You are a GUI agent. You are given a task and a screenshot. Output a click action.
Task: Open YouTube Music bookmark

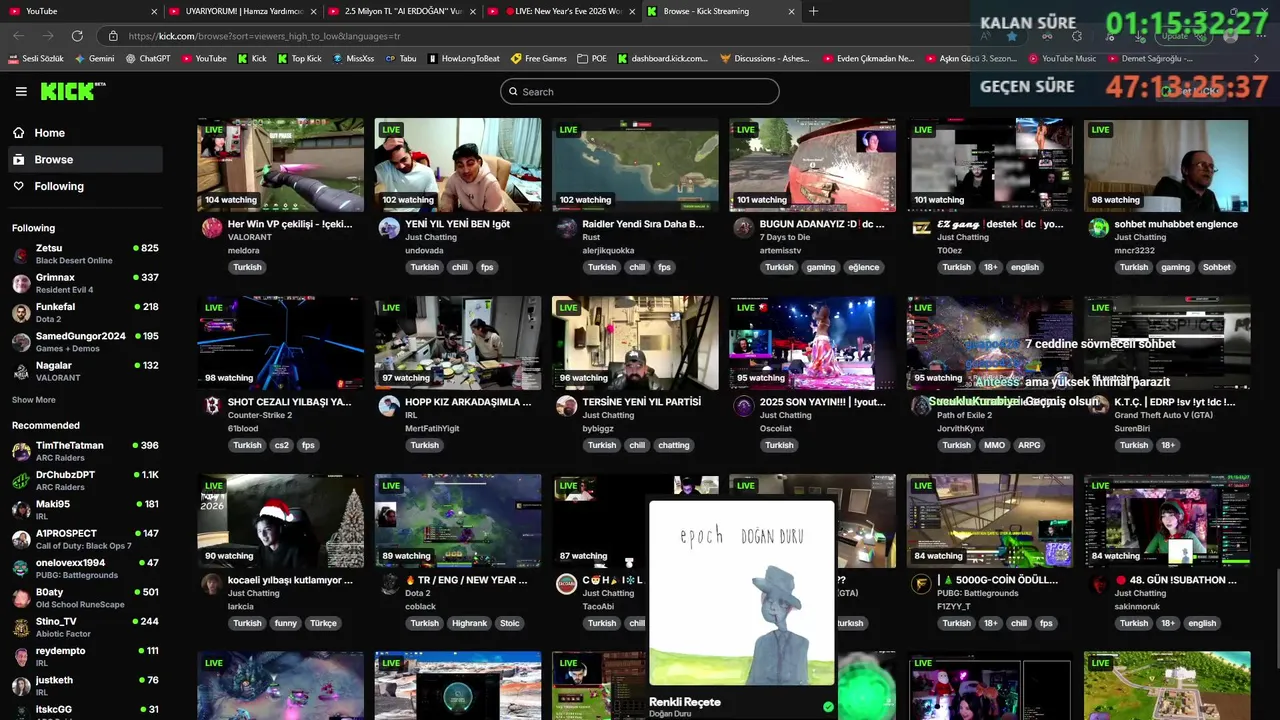1062,59
